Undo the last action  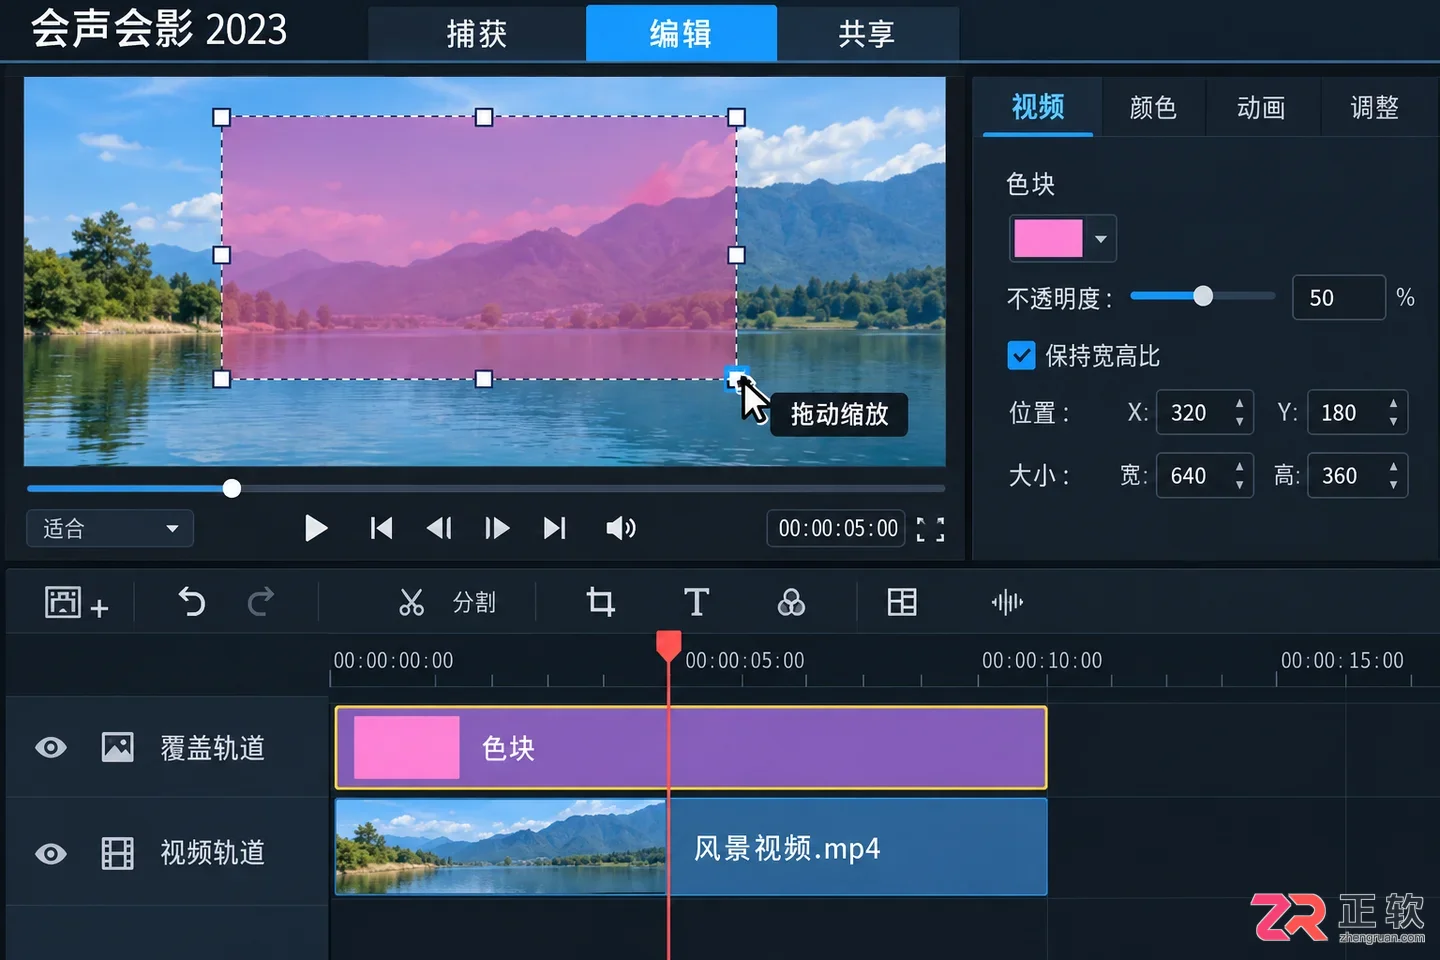[191, 602]
